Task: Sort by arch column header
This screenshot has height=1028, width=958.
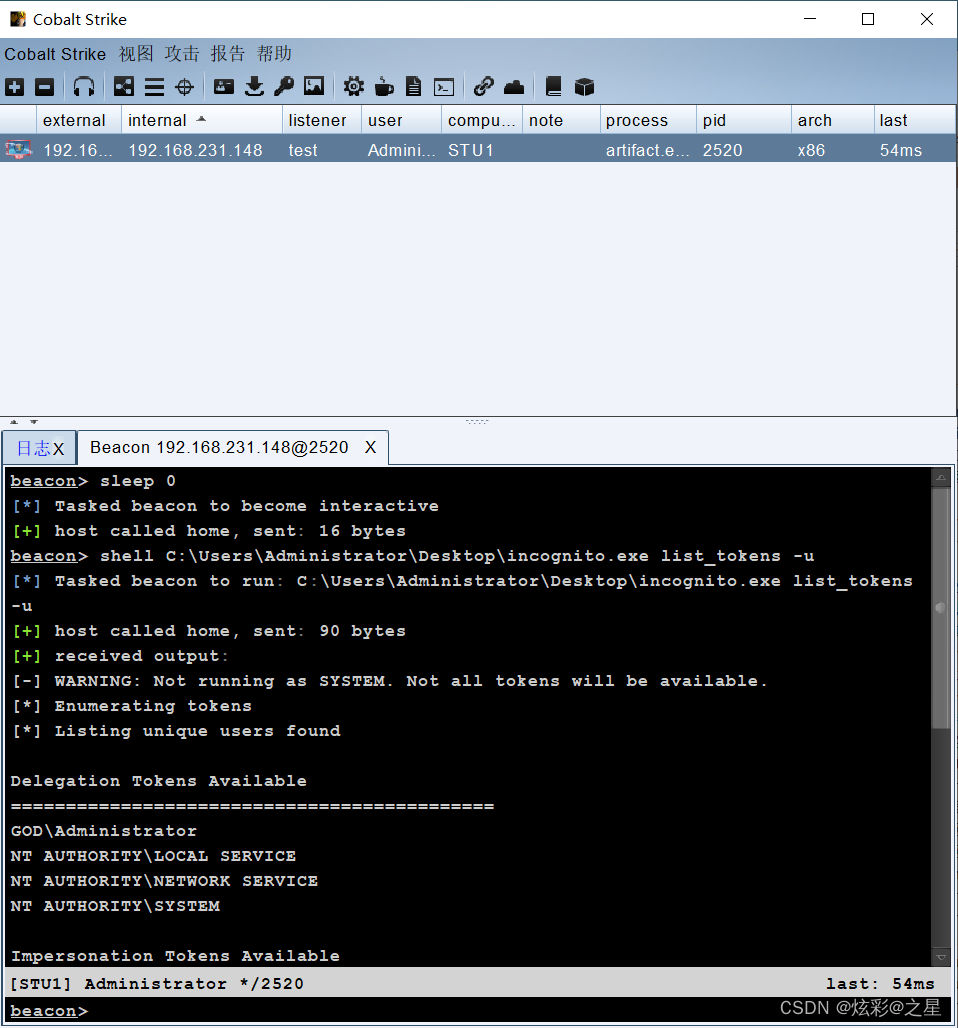Action: tap(832, 121)
